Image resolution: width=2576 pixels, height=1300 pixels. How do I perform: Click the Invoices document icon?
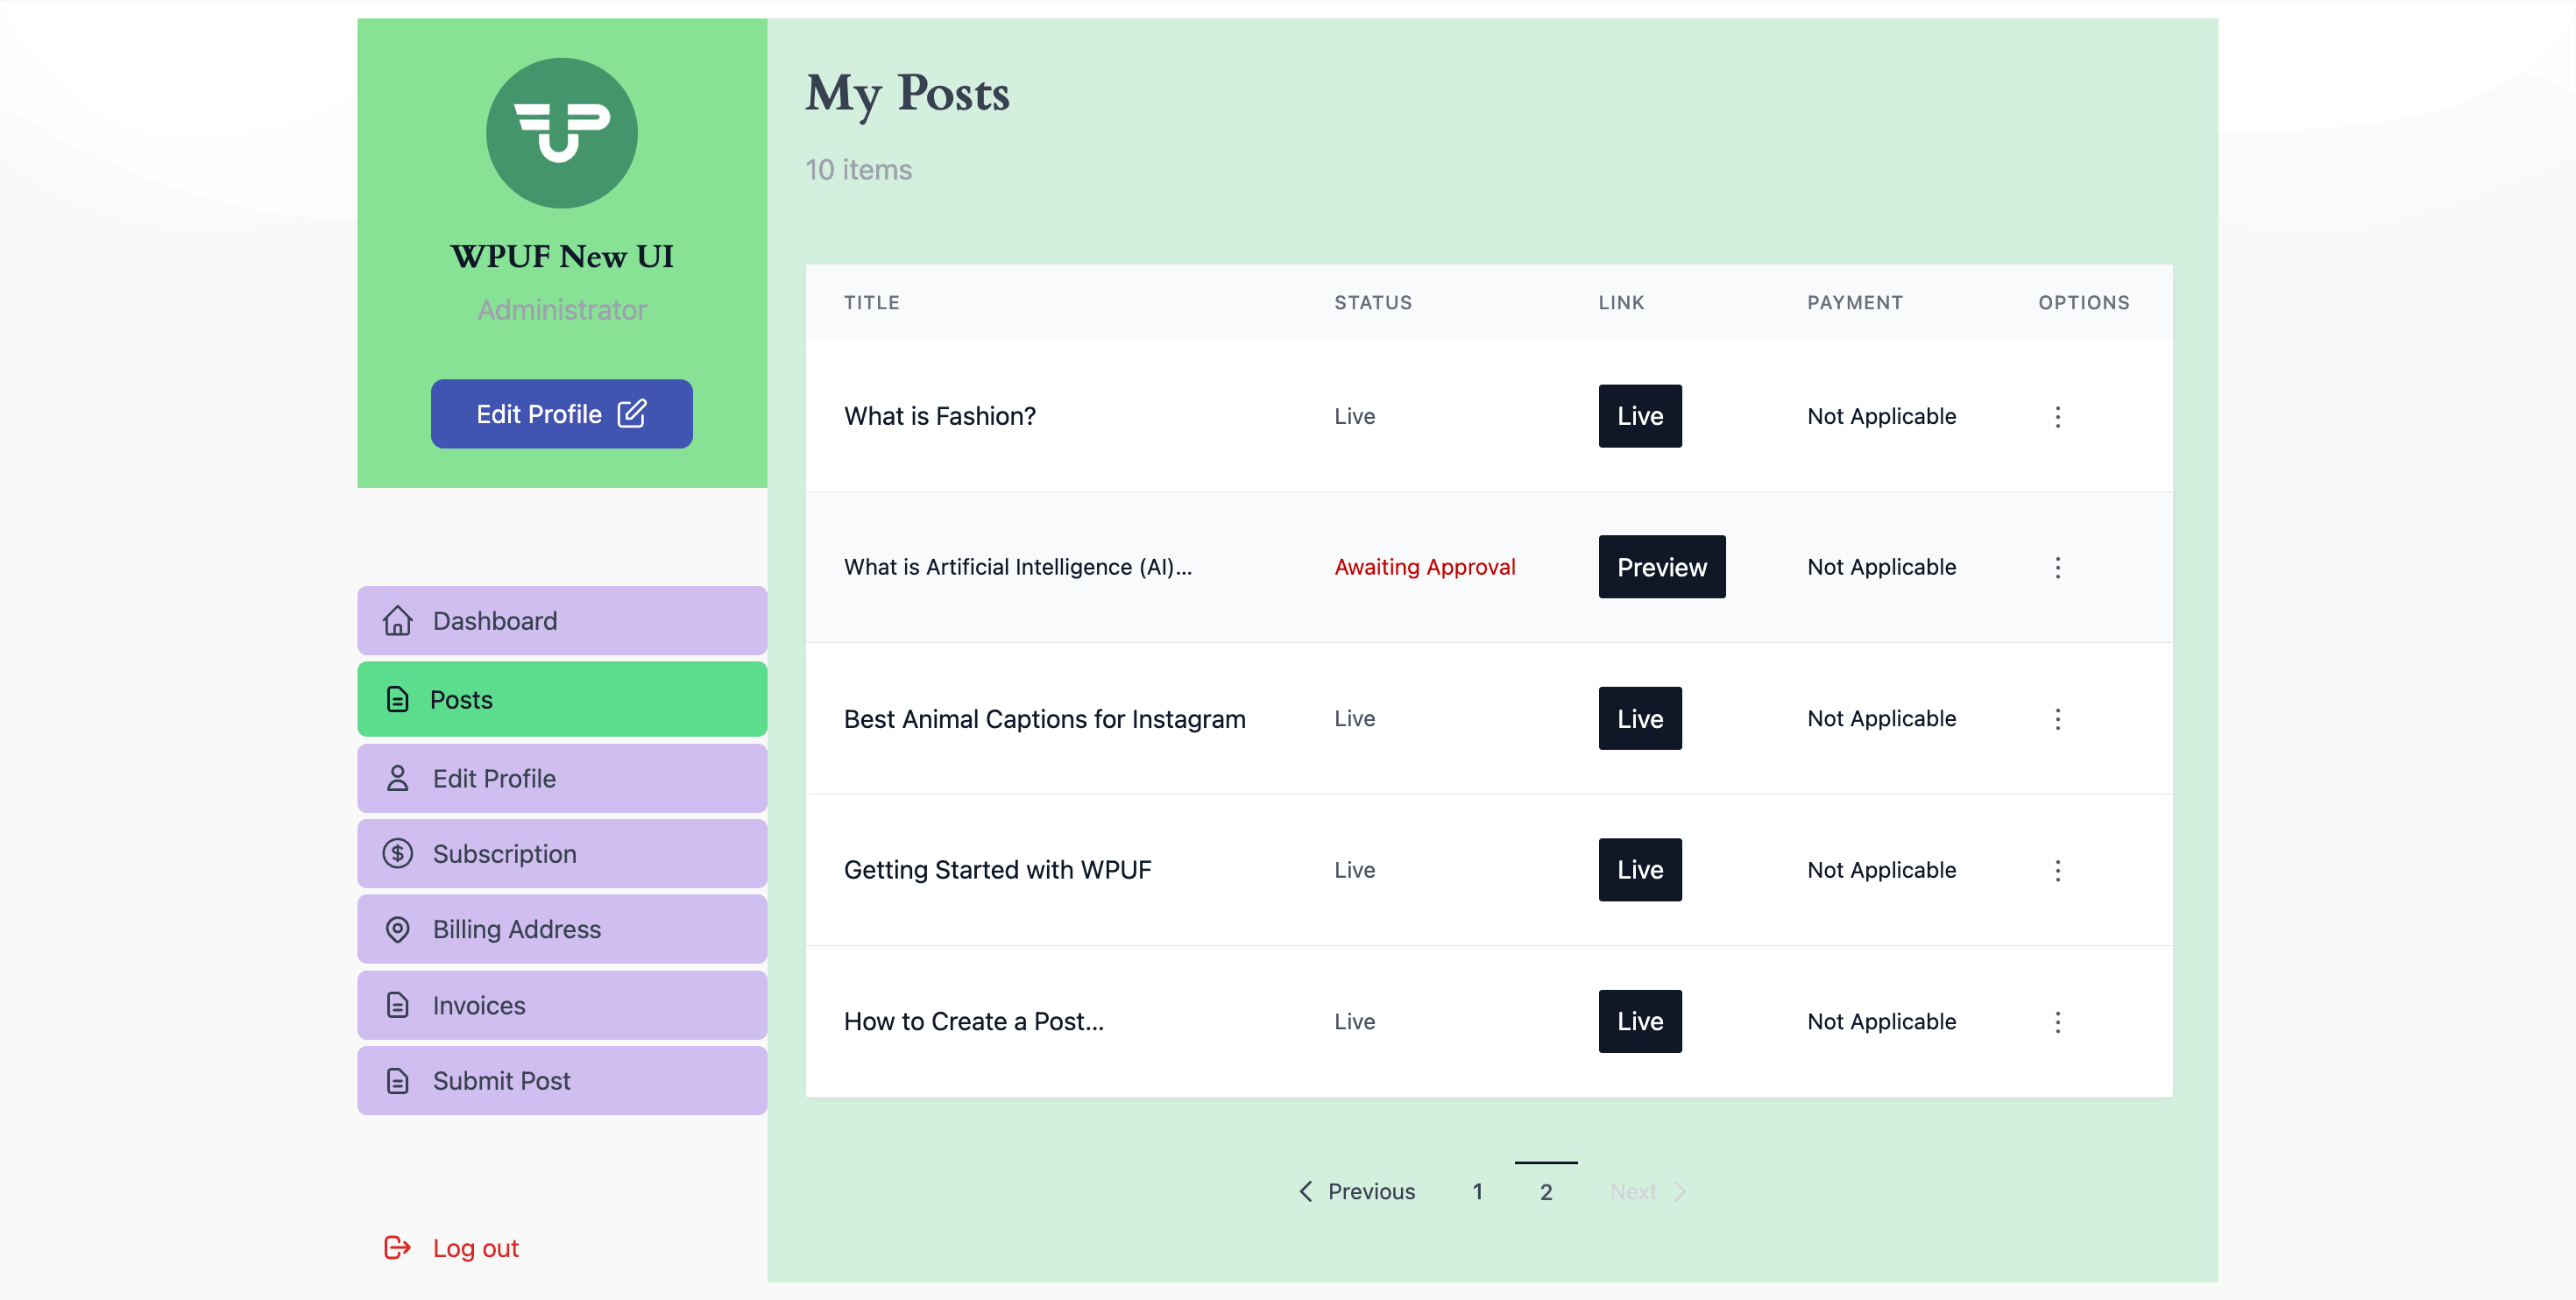click(x=397, y=1005)
